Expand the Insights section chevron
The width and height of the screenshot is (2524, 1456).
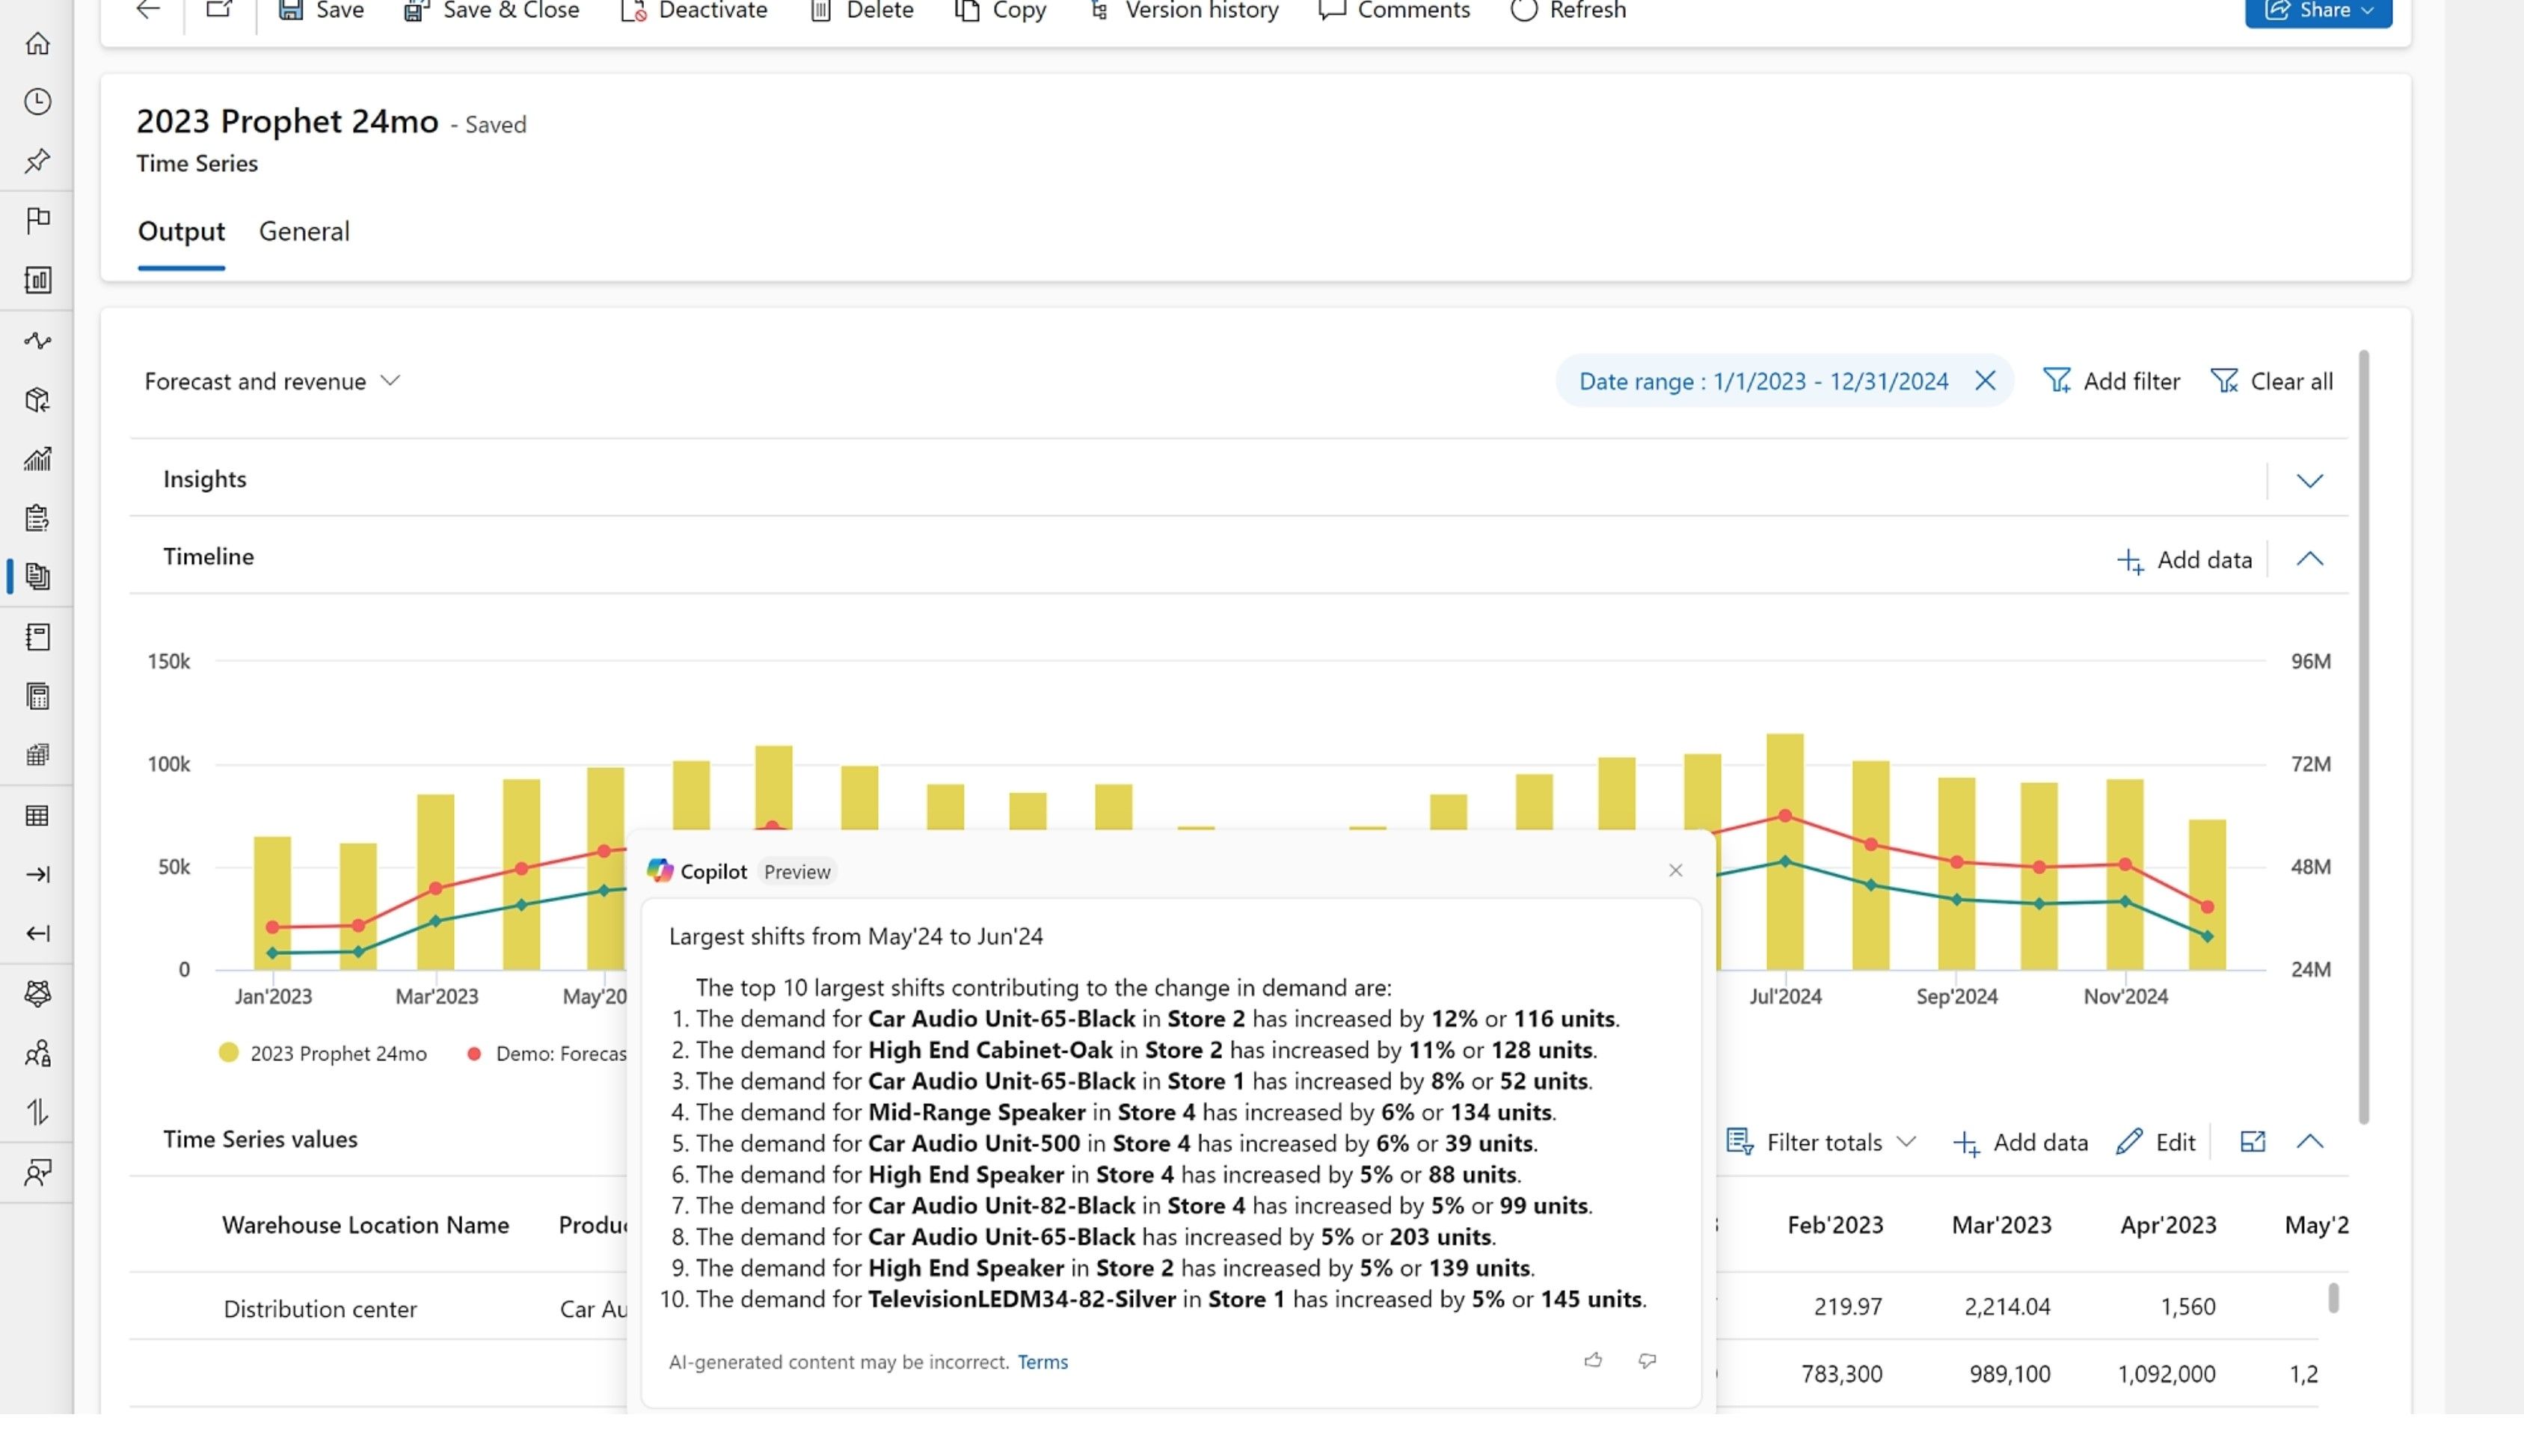click(2309, 481)
